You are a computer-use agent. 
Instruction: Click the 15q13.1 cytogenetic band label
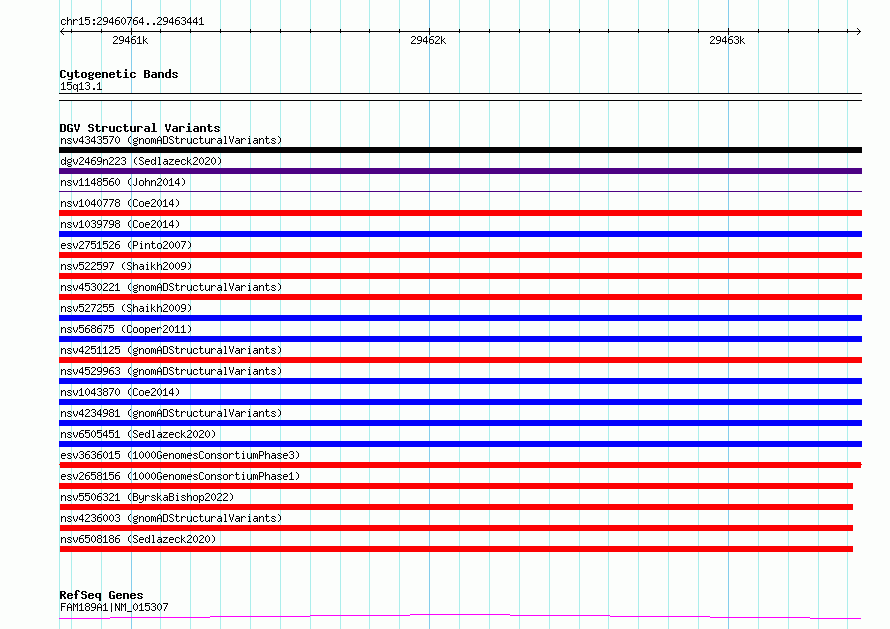[81, 86]
